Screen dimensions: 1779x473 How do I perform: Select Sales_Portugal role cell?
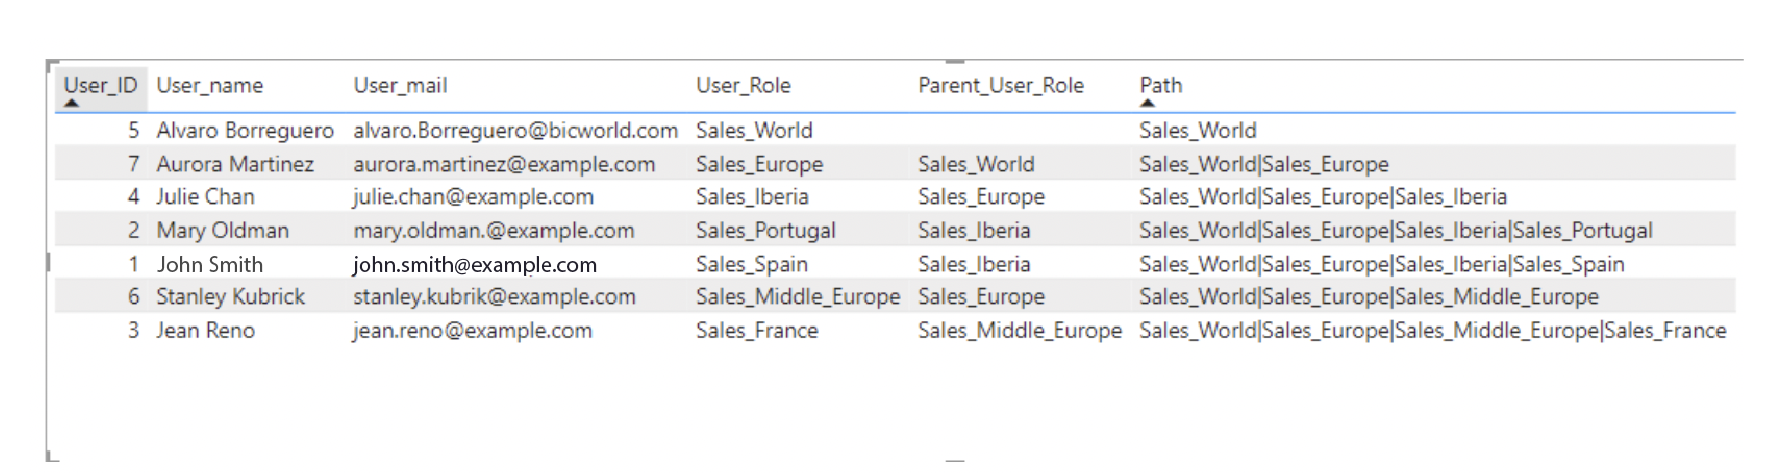click(765, 230)
